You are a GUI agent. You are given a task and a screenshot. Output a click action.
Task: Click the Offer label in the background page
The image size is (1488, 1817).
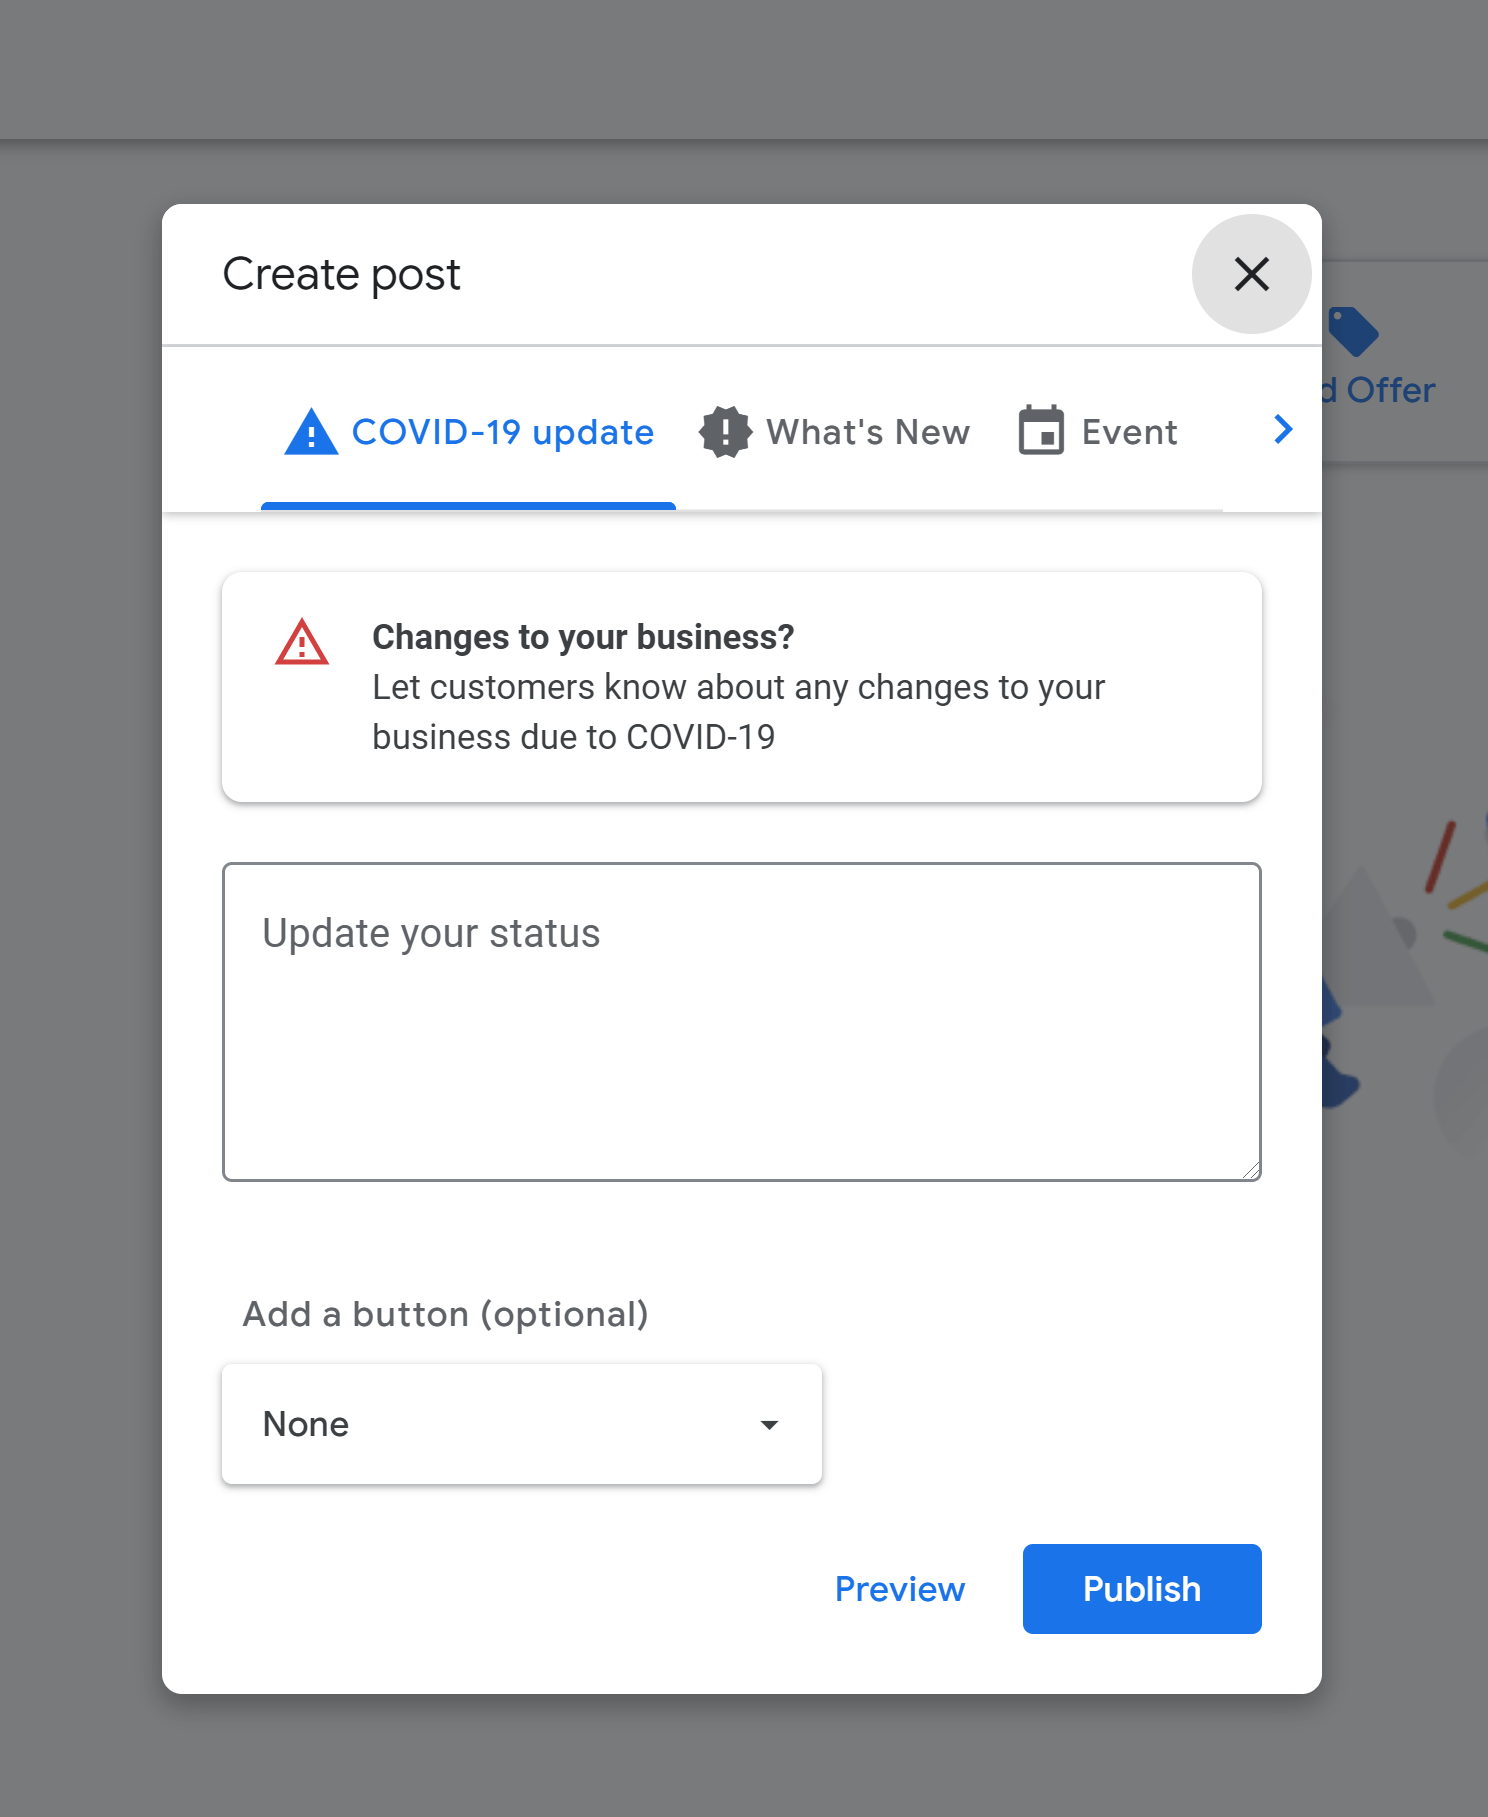tap(1390, 390)
